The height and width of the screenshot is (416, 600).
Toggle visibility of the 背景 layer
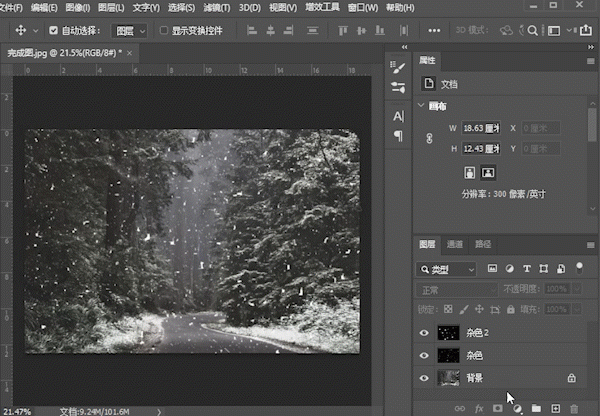(424, 378)
